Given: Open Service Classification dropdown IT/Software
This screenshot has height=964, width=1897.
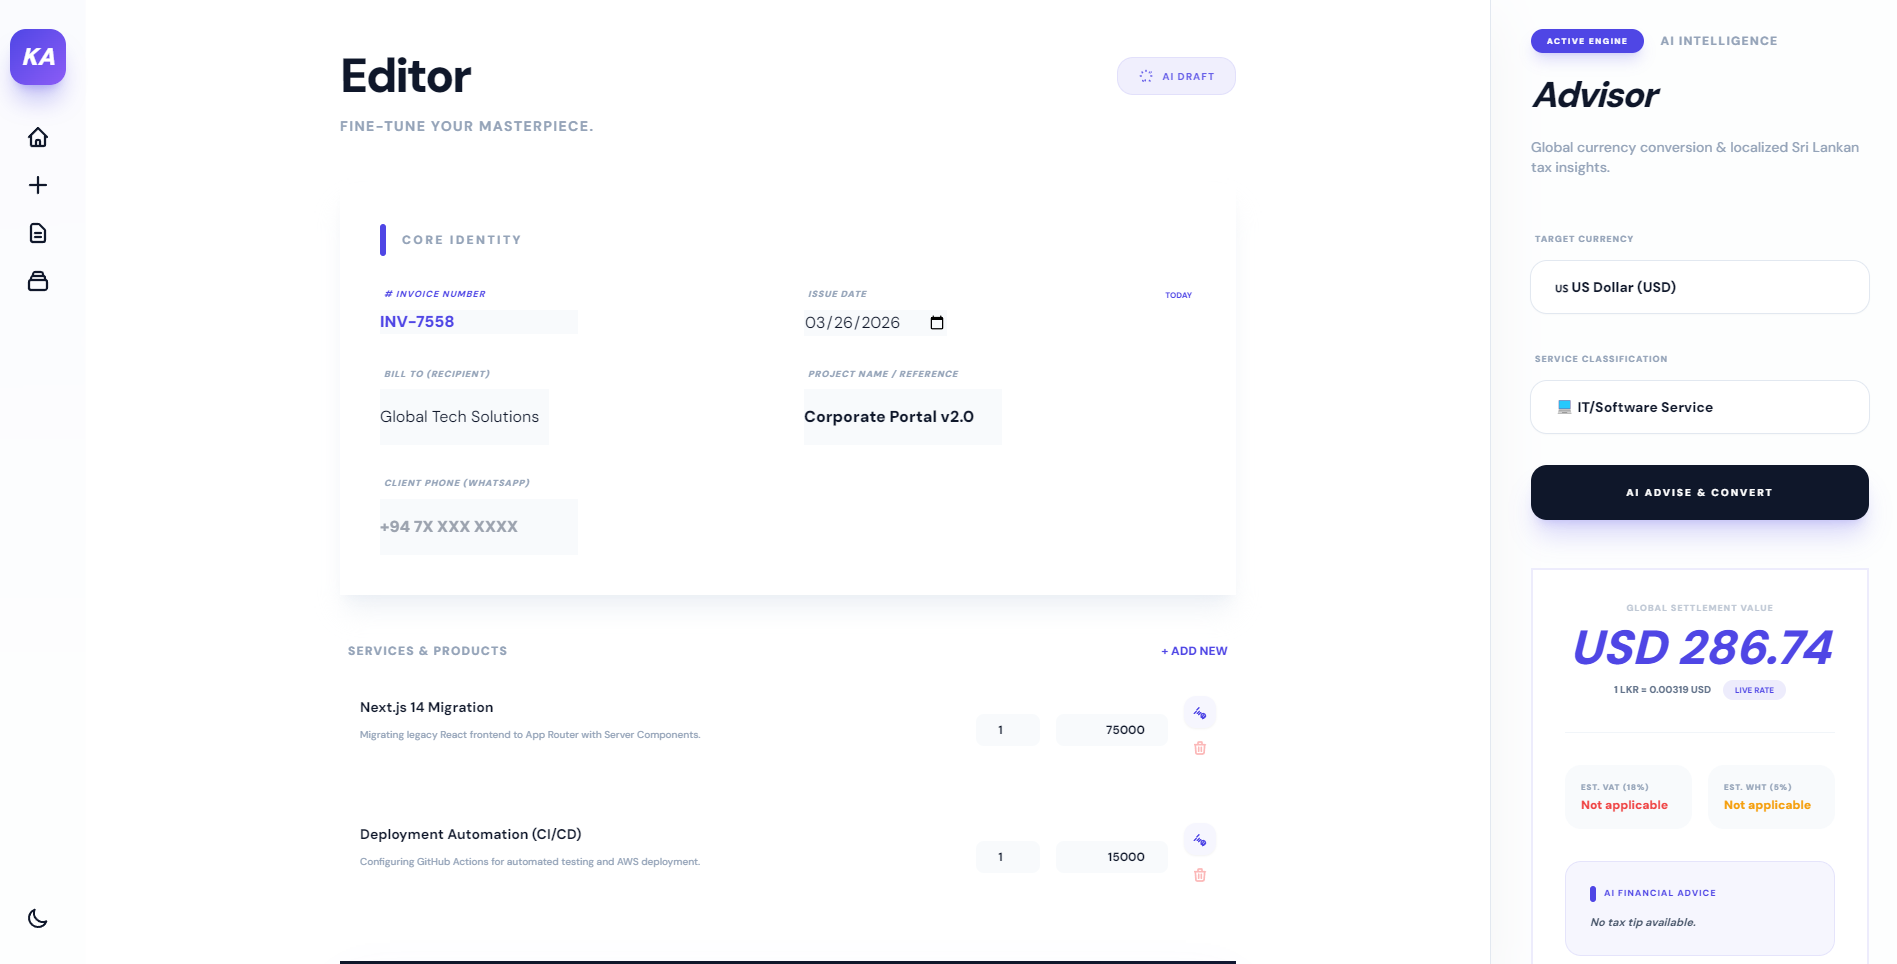Looking at the screenshot, I should (1699, 407).
